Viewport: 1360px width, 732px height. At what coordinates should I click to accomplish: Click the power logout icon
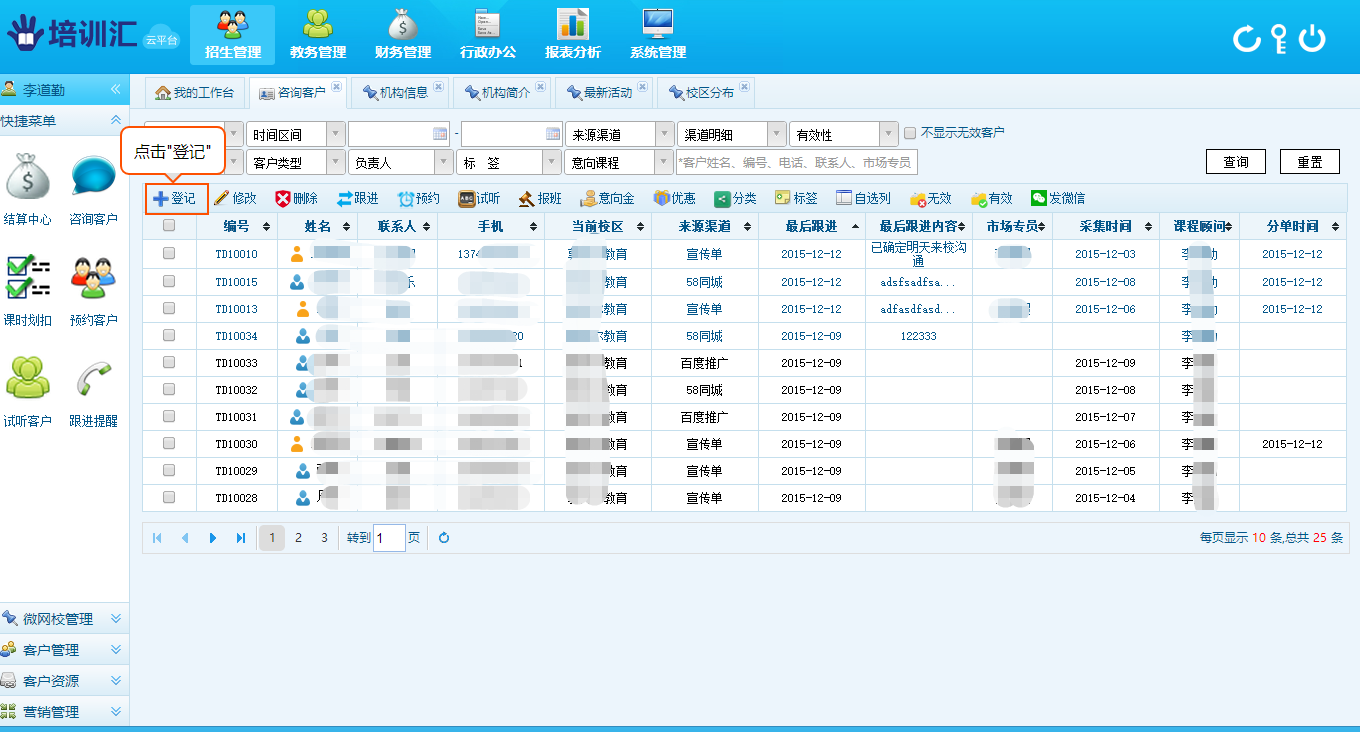(x=1312, y=39)
